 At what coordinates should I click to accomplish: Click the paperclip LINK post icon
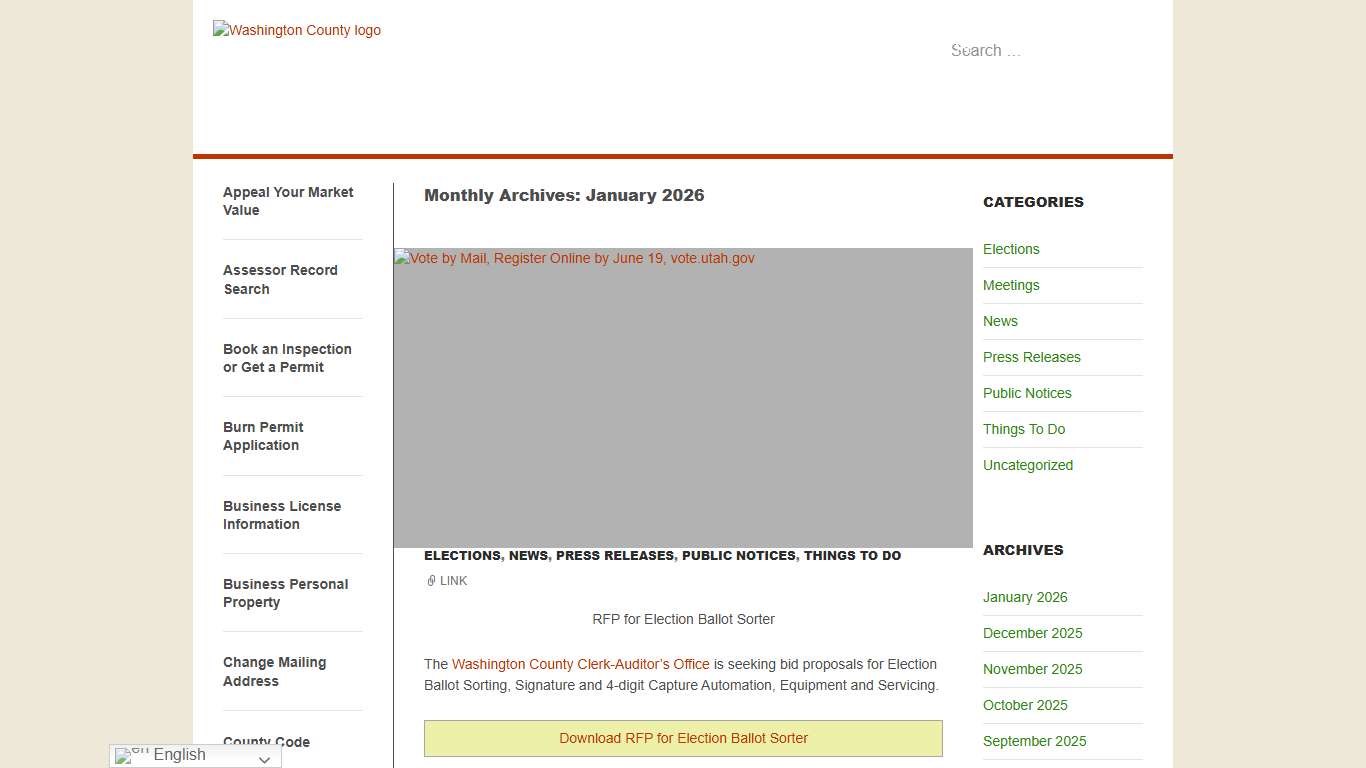[x=431, y=581]
